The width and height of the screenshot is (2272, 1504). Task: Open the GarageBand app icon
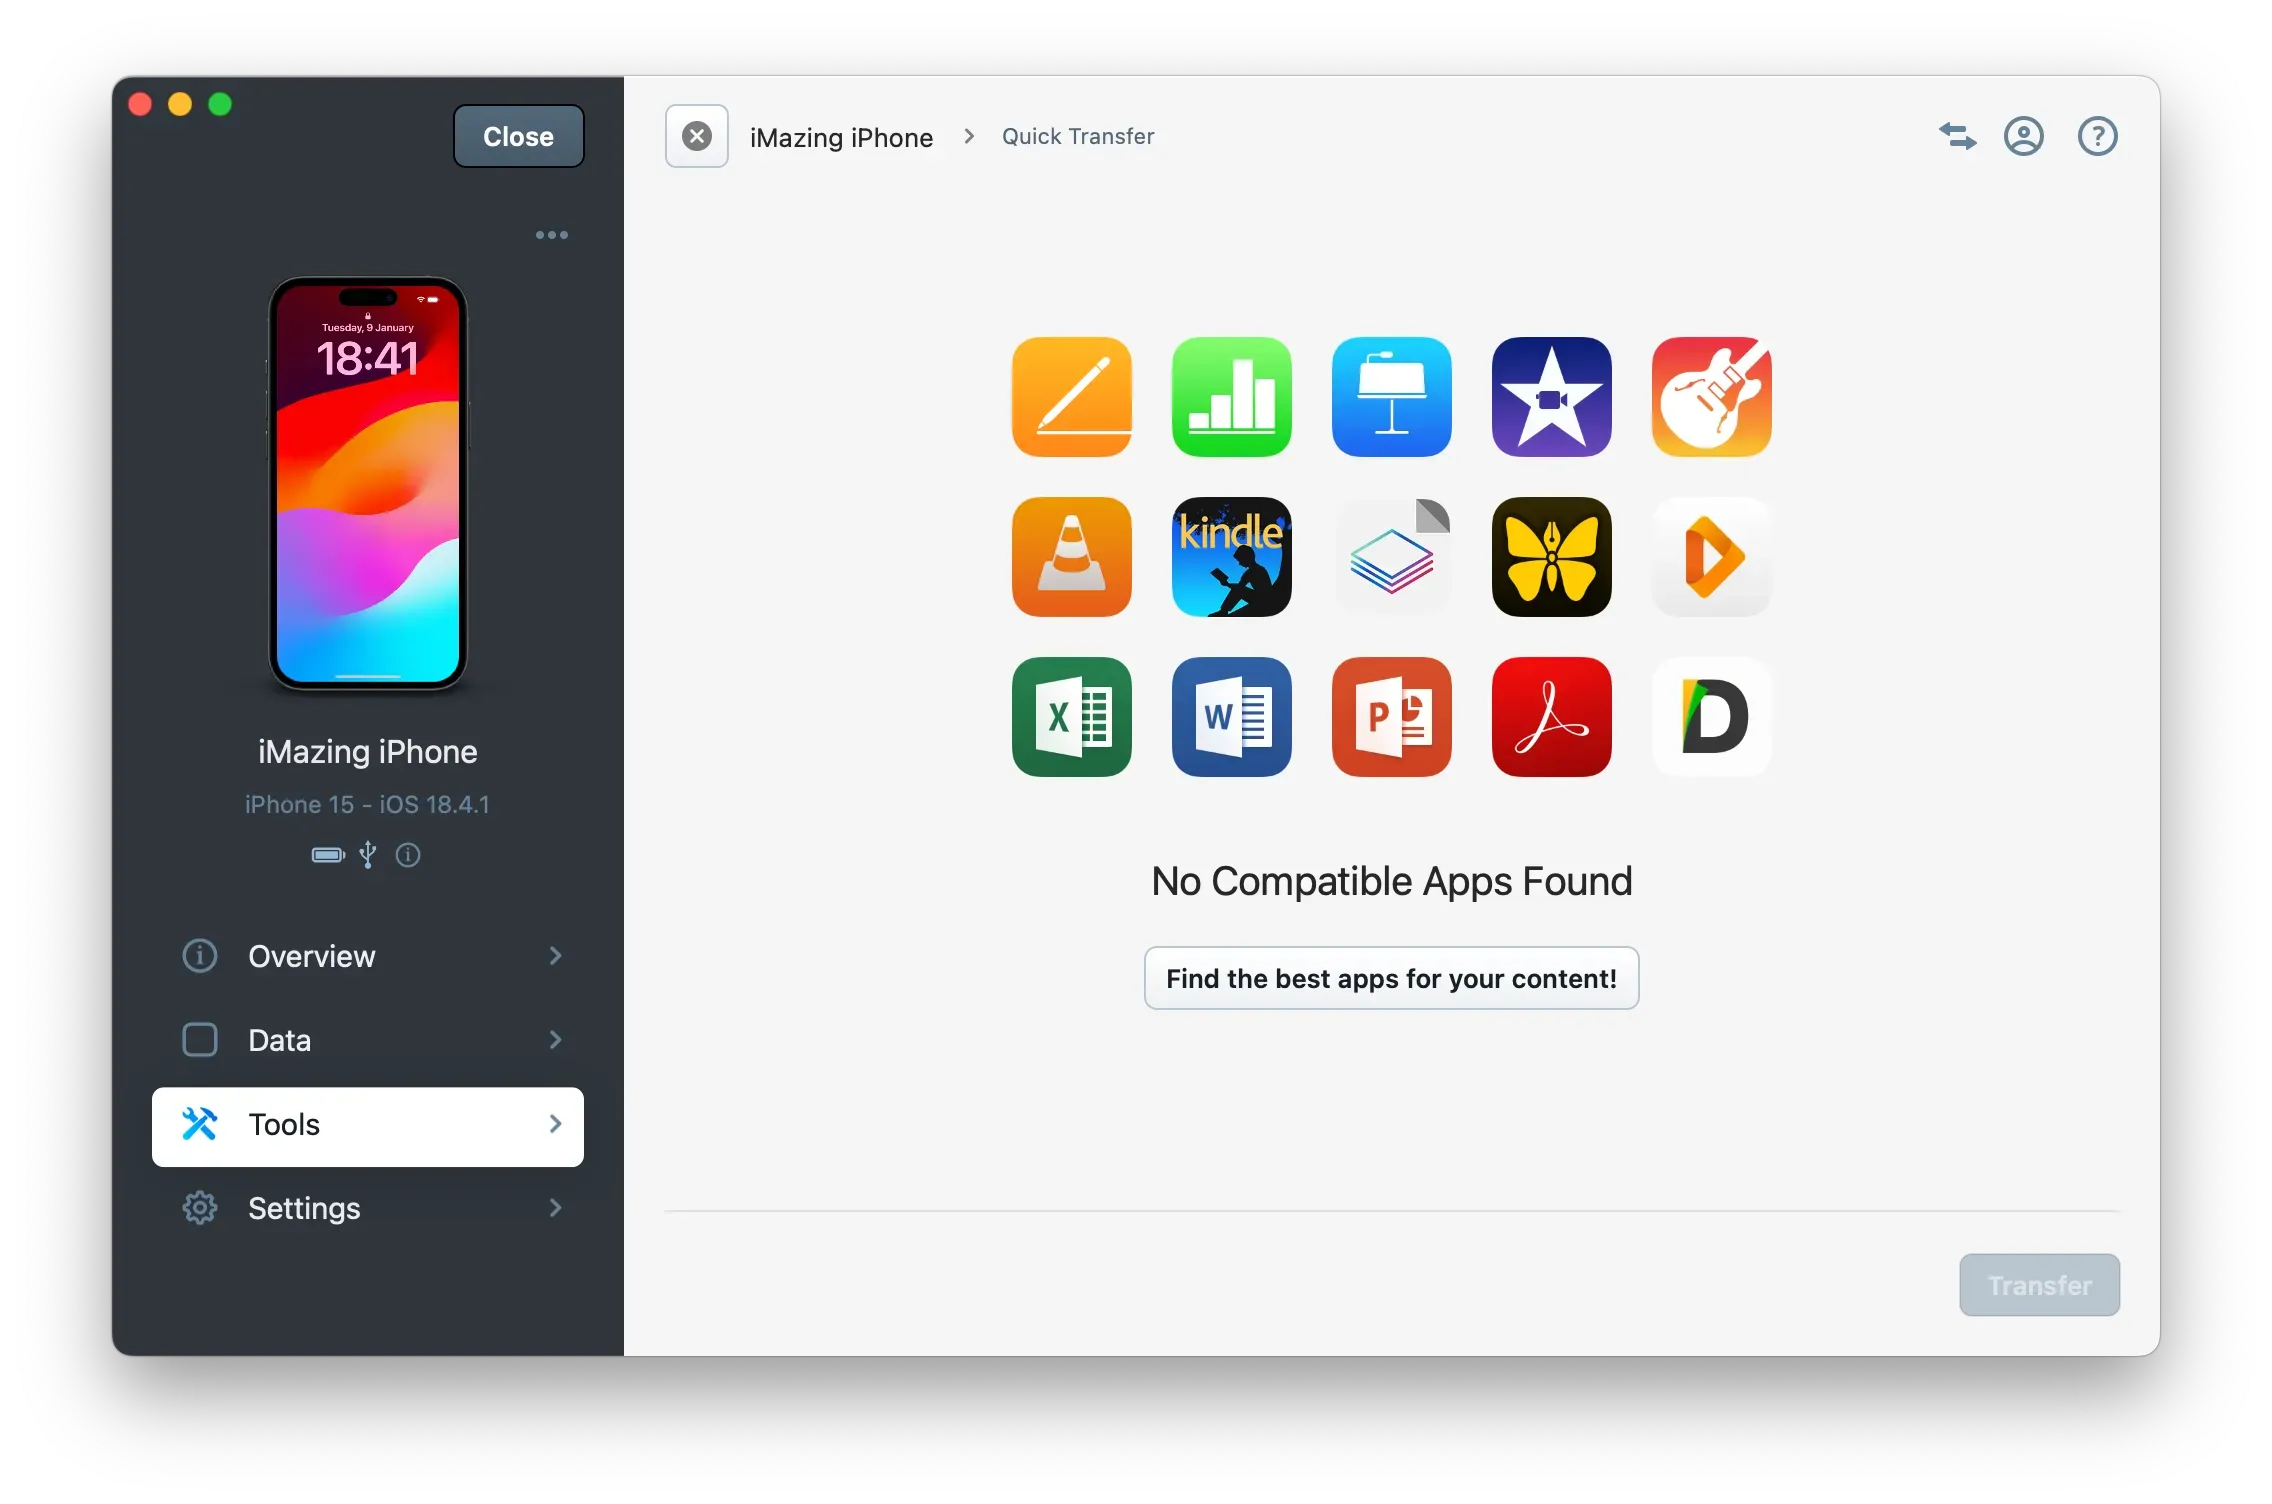click(x=1712, y=397)
